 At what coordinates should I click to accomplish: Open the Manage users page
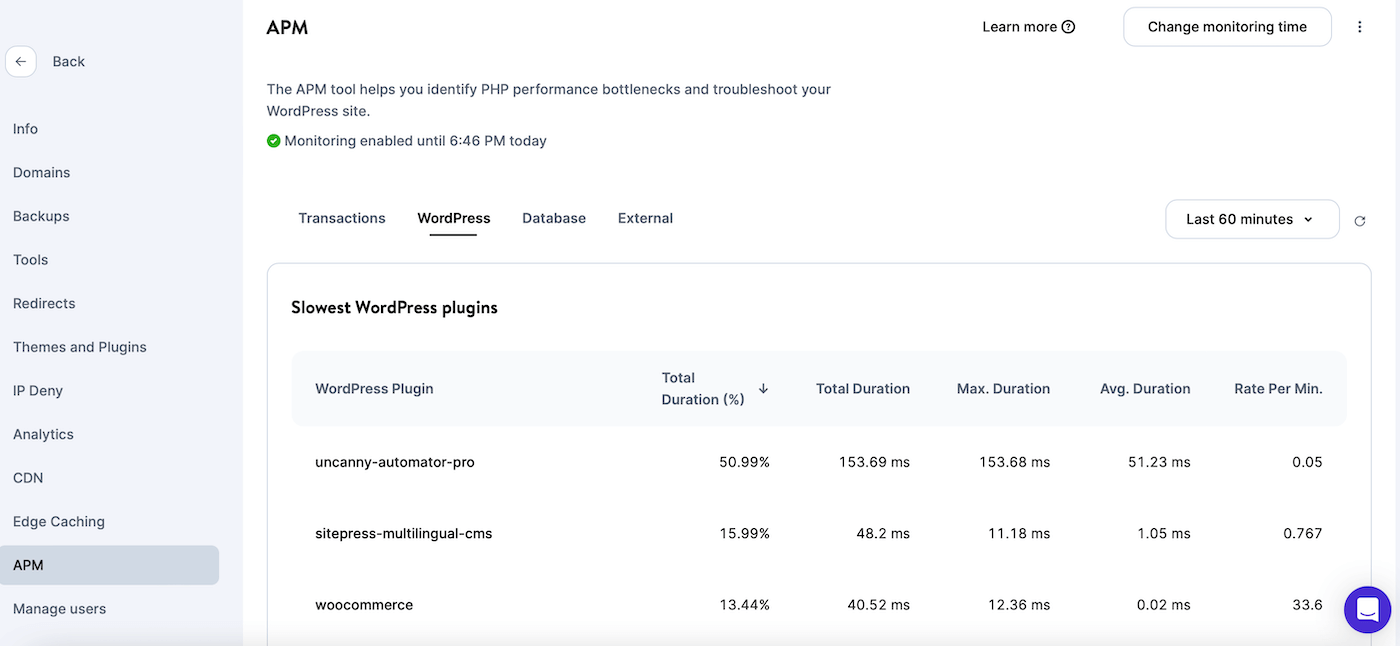pos(59,608)
